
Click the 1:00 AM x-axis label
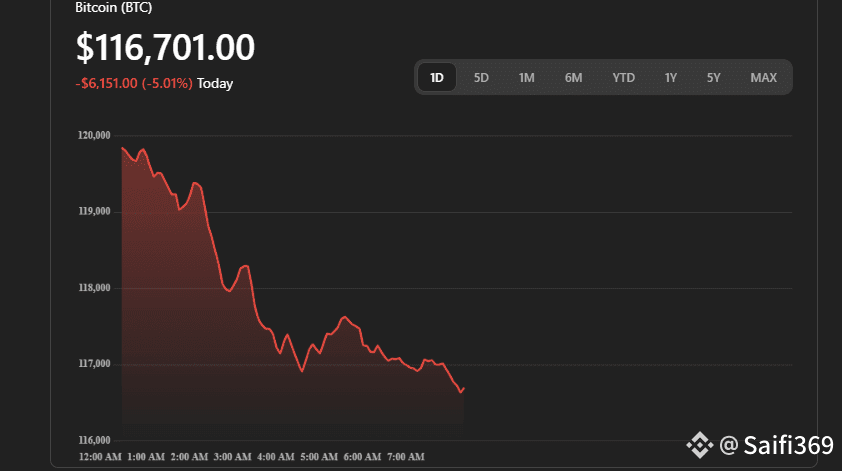pyautogui.click(x=146, y=457)
